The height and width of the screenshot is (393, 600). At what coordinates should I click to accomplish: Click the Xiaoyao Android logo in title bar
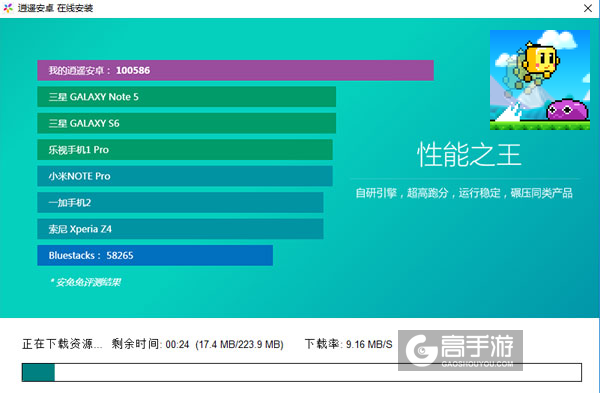(8, 8)
